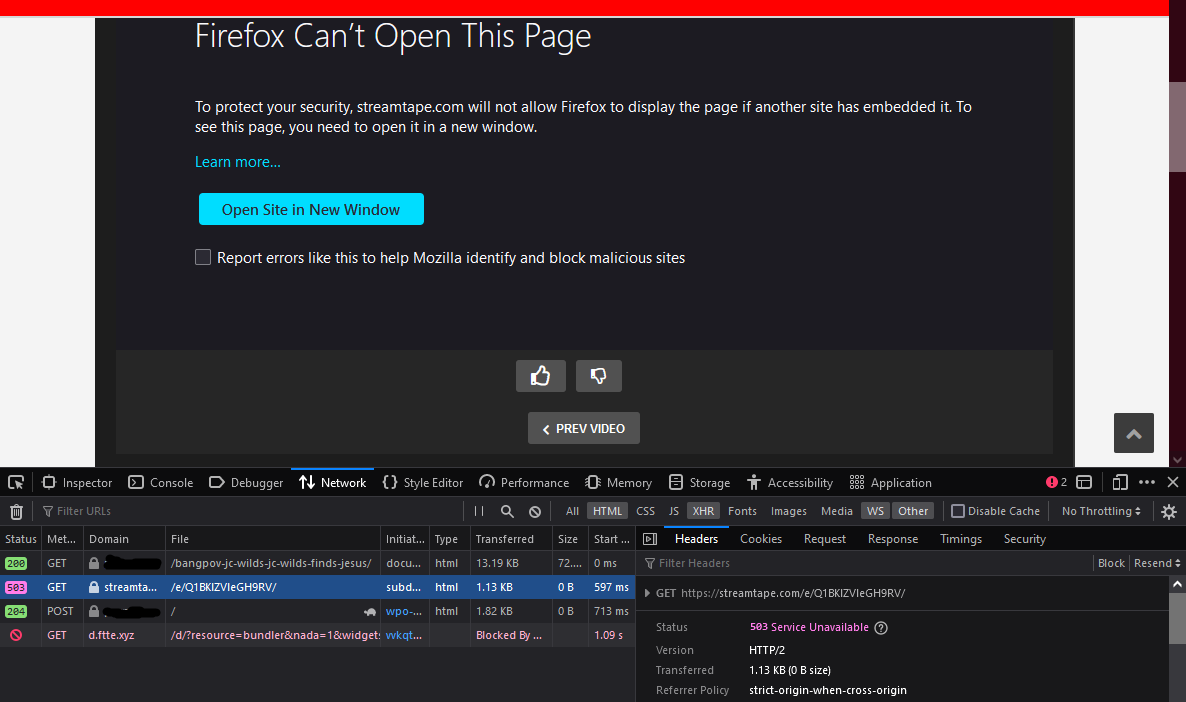This screenshot has width=1186, height=702.
Task: Click the element picker icon in devtools
Action: pos(16,483)
